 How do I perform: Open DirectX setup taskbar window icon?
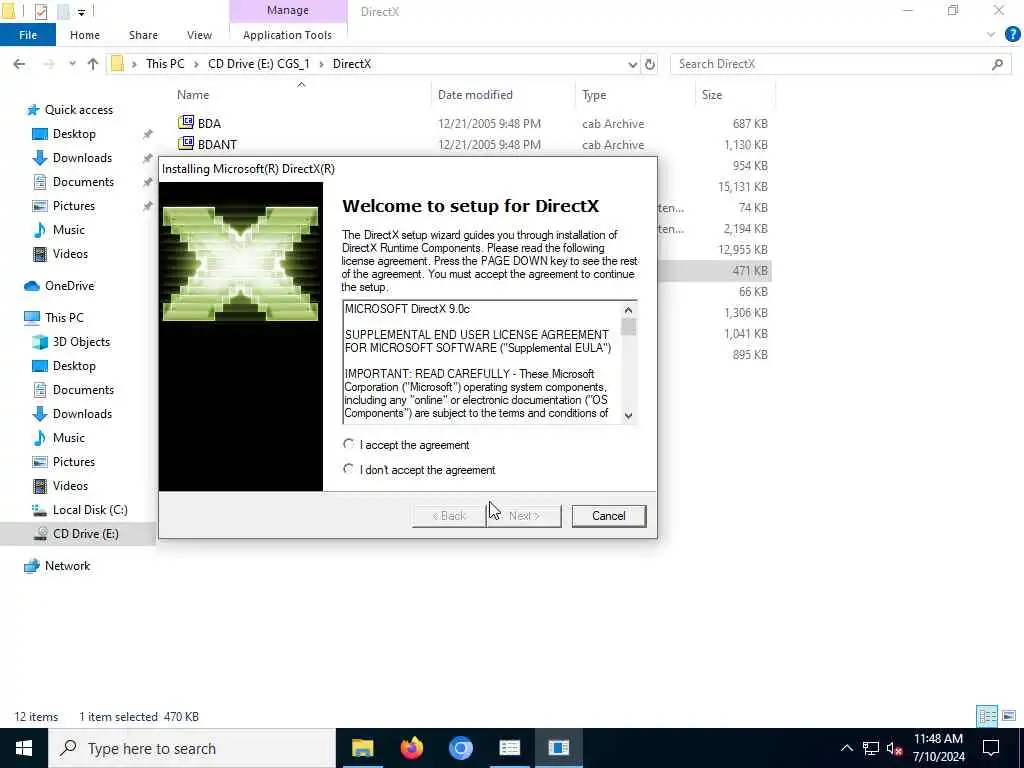point(559,748)
